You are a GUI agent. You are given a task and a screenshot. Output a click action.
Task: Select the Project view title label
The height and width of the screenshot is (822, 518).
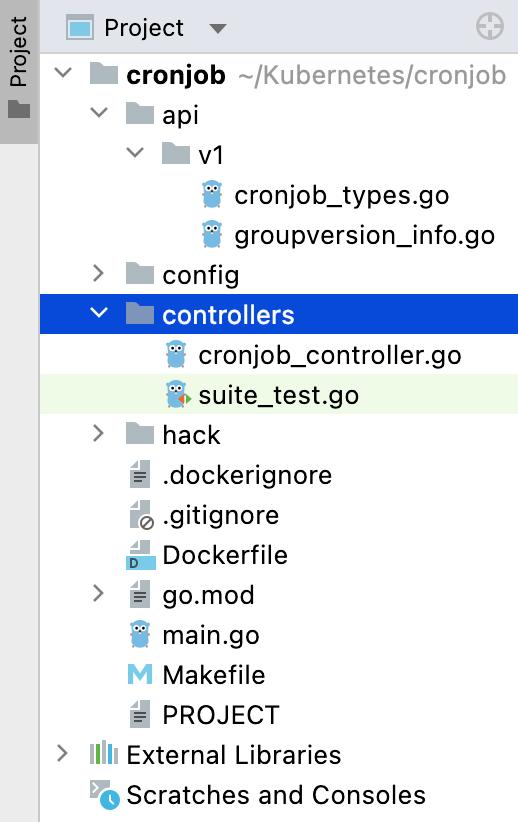point(144,28)
